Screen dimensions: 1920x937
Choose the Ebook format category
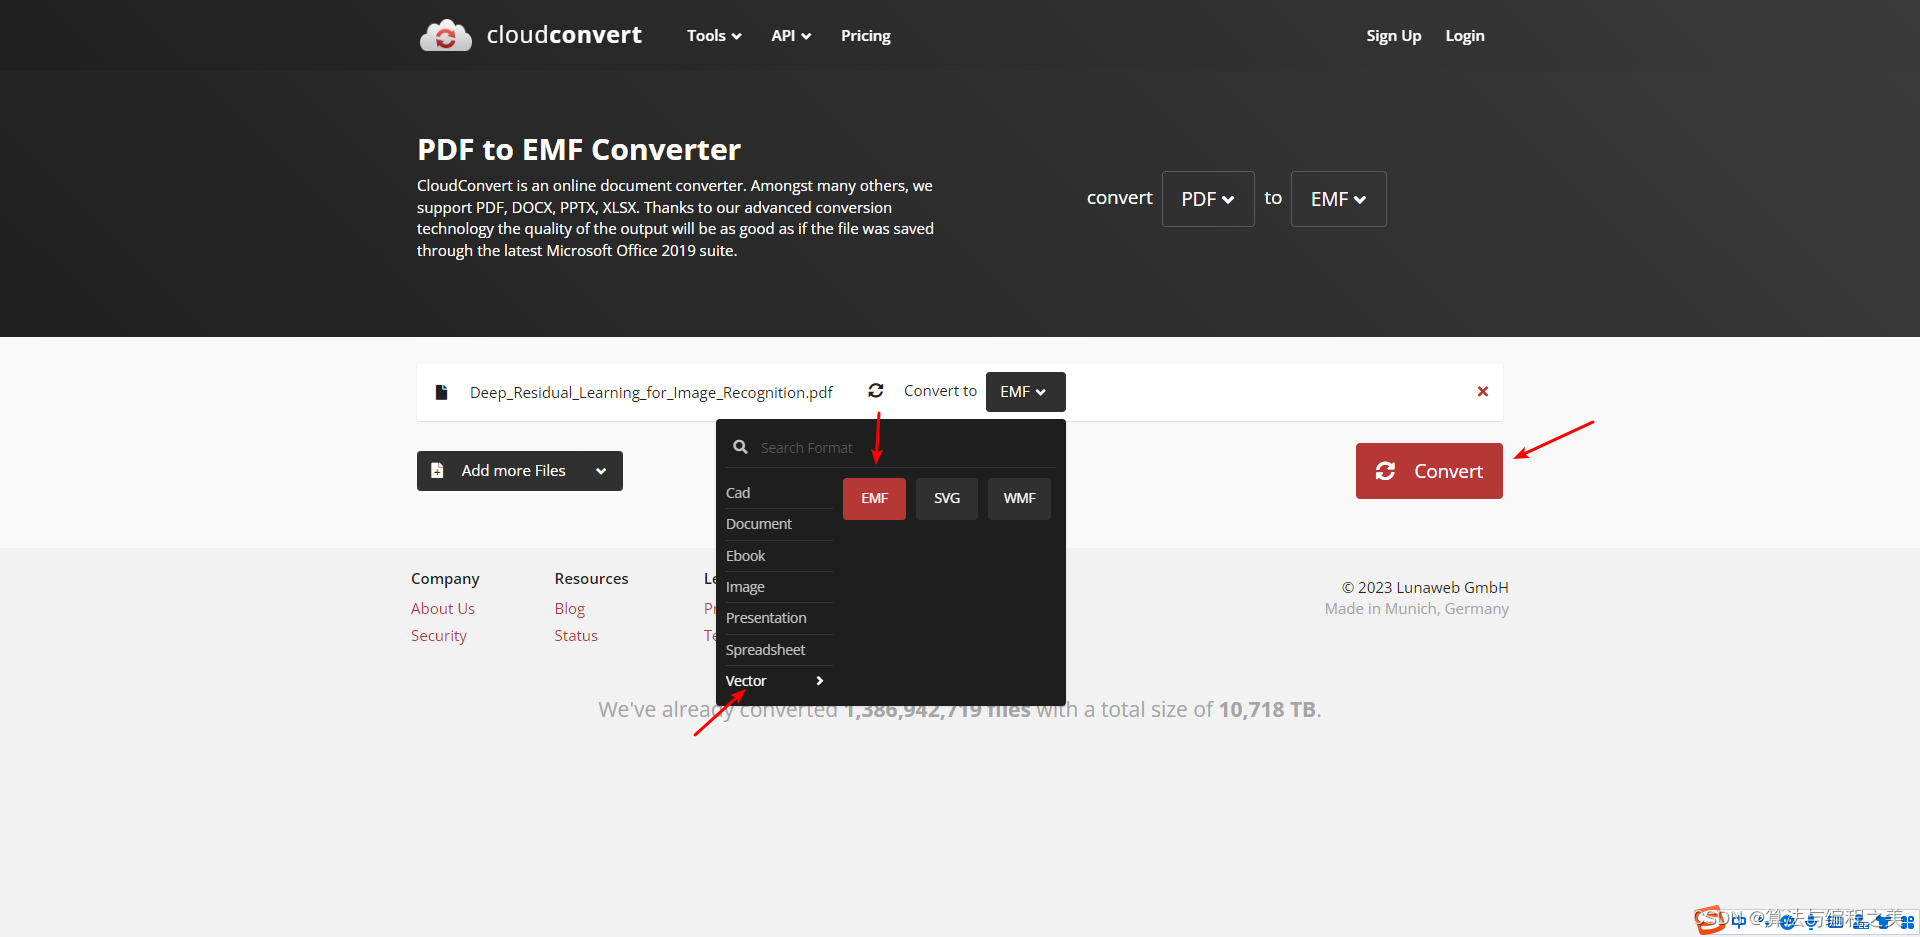[778, 556]
